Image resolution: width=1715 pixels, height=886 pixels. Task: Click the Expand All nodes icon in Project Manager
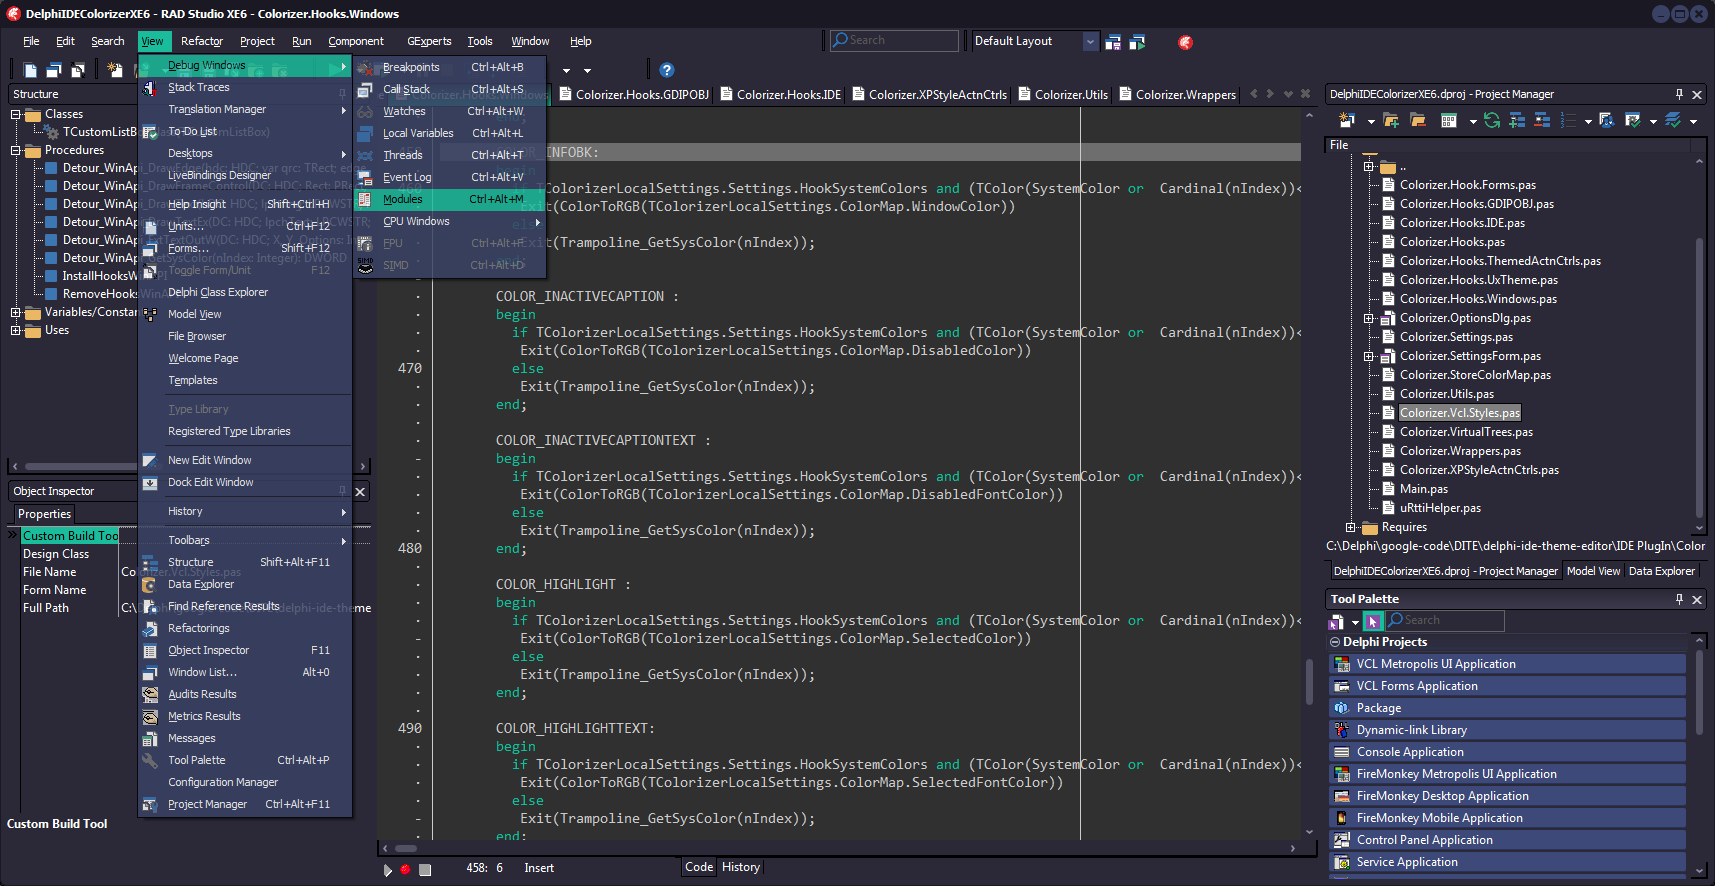[1517, 121]
